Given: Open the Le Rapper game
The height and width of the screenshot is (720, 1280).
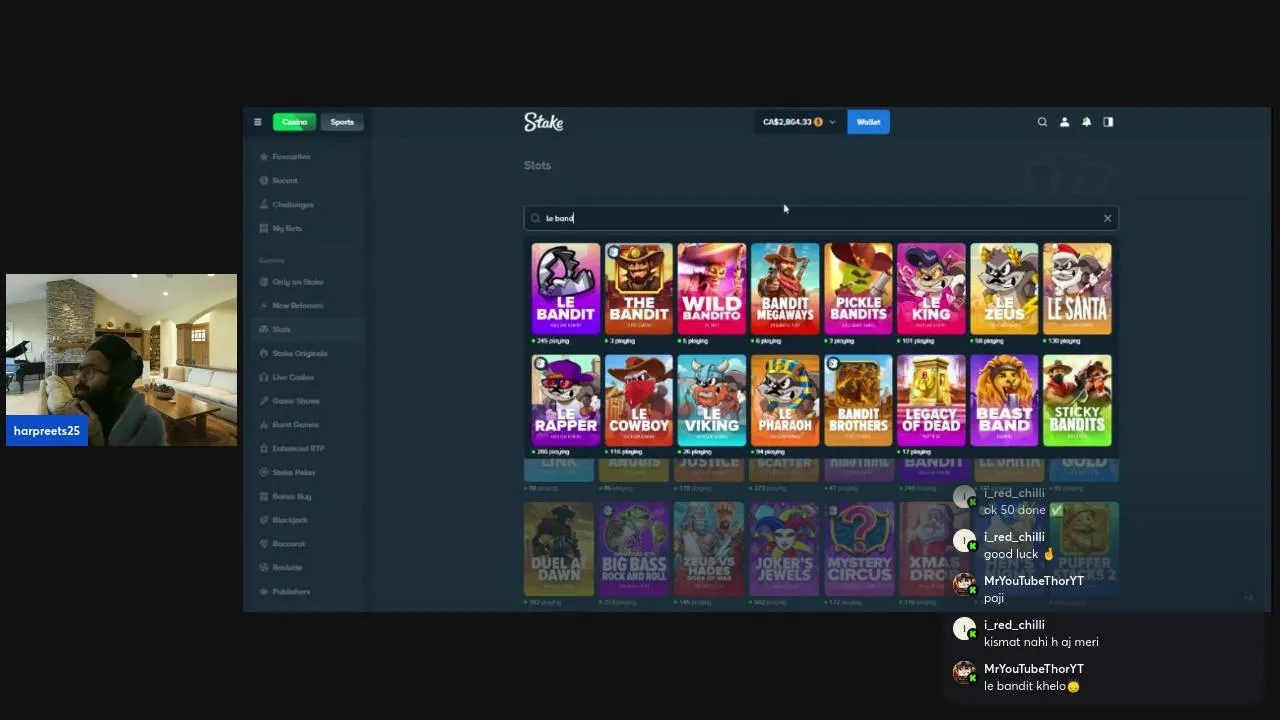Looking at the screenshot, I should [x=566, y=400].
